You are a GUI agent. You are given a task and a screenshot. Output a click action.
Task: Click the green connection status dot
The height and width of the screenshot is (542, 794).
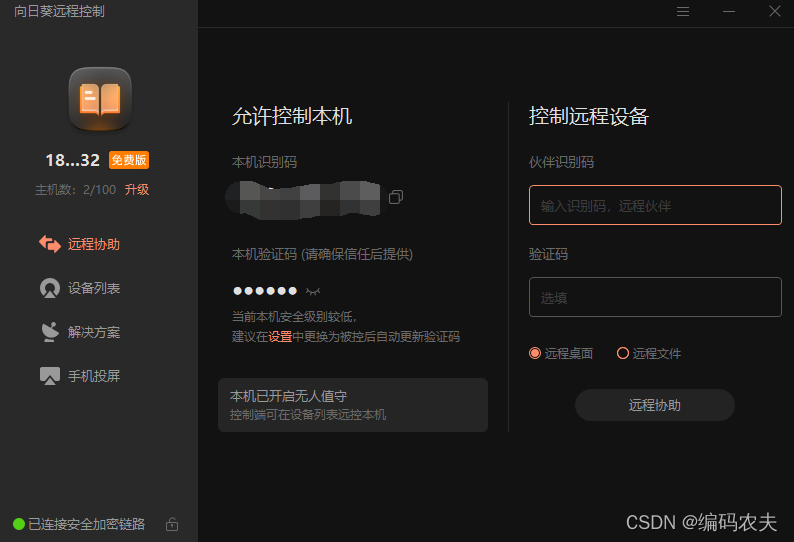point(19,524)
